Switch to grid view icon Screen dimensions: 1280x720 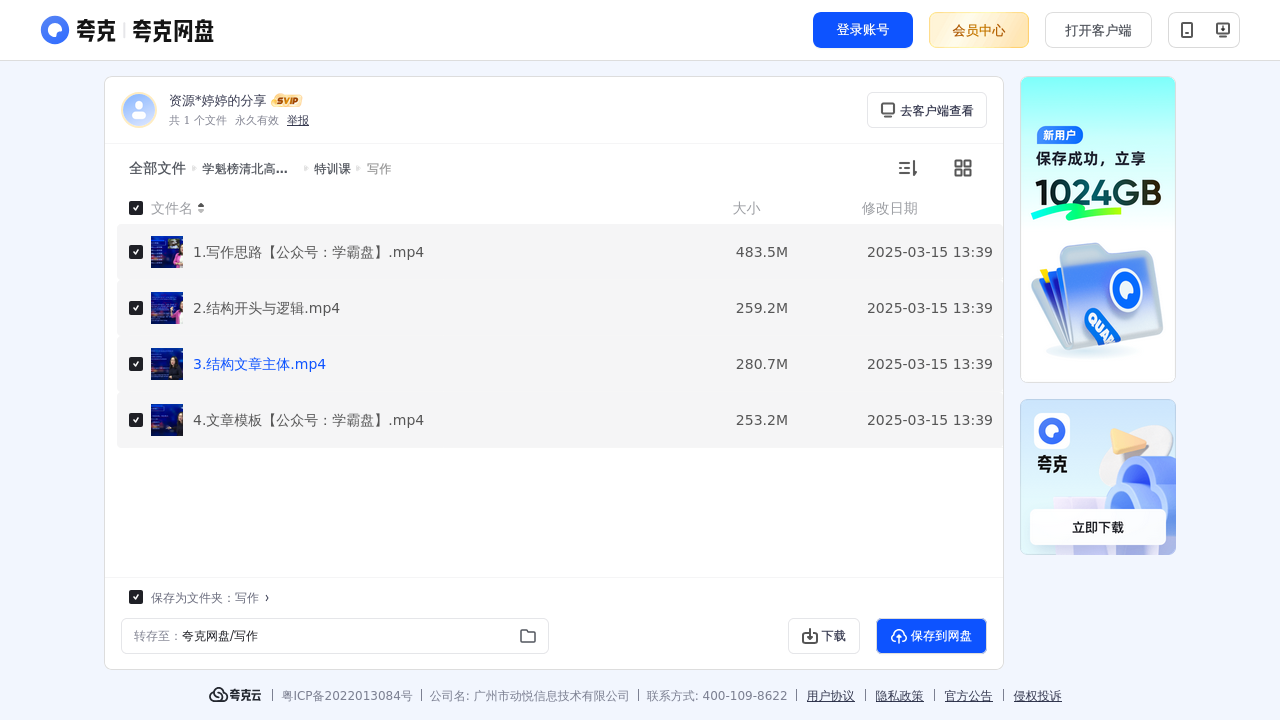pos(963,168)
